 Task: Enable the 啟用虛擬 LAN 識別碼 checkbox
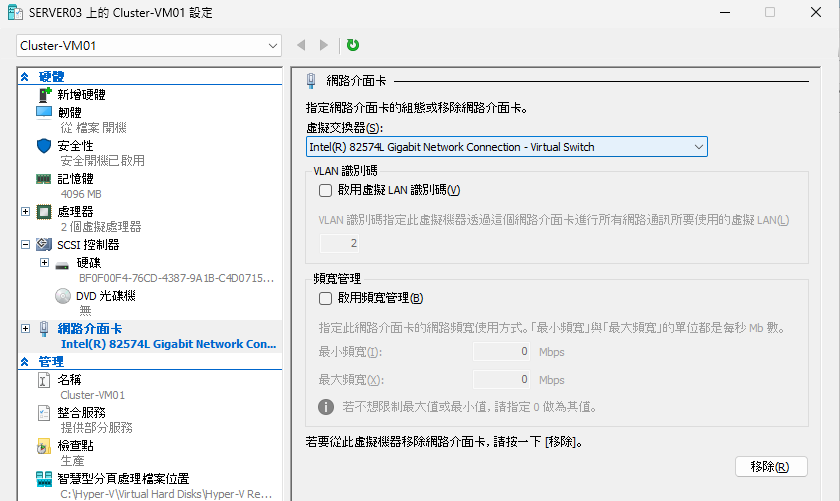325,190
